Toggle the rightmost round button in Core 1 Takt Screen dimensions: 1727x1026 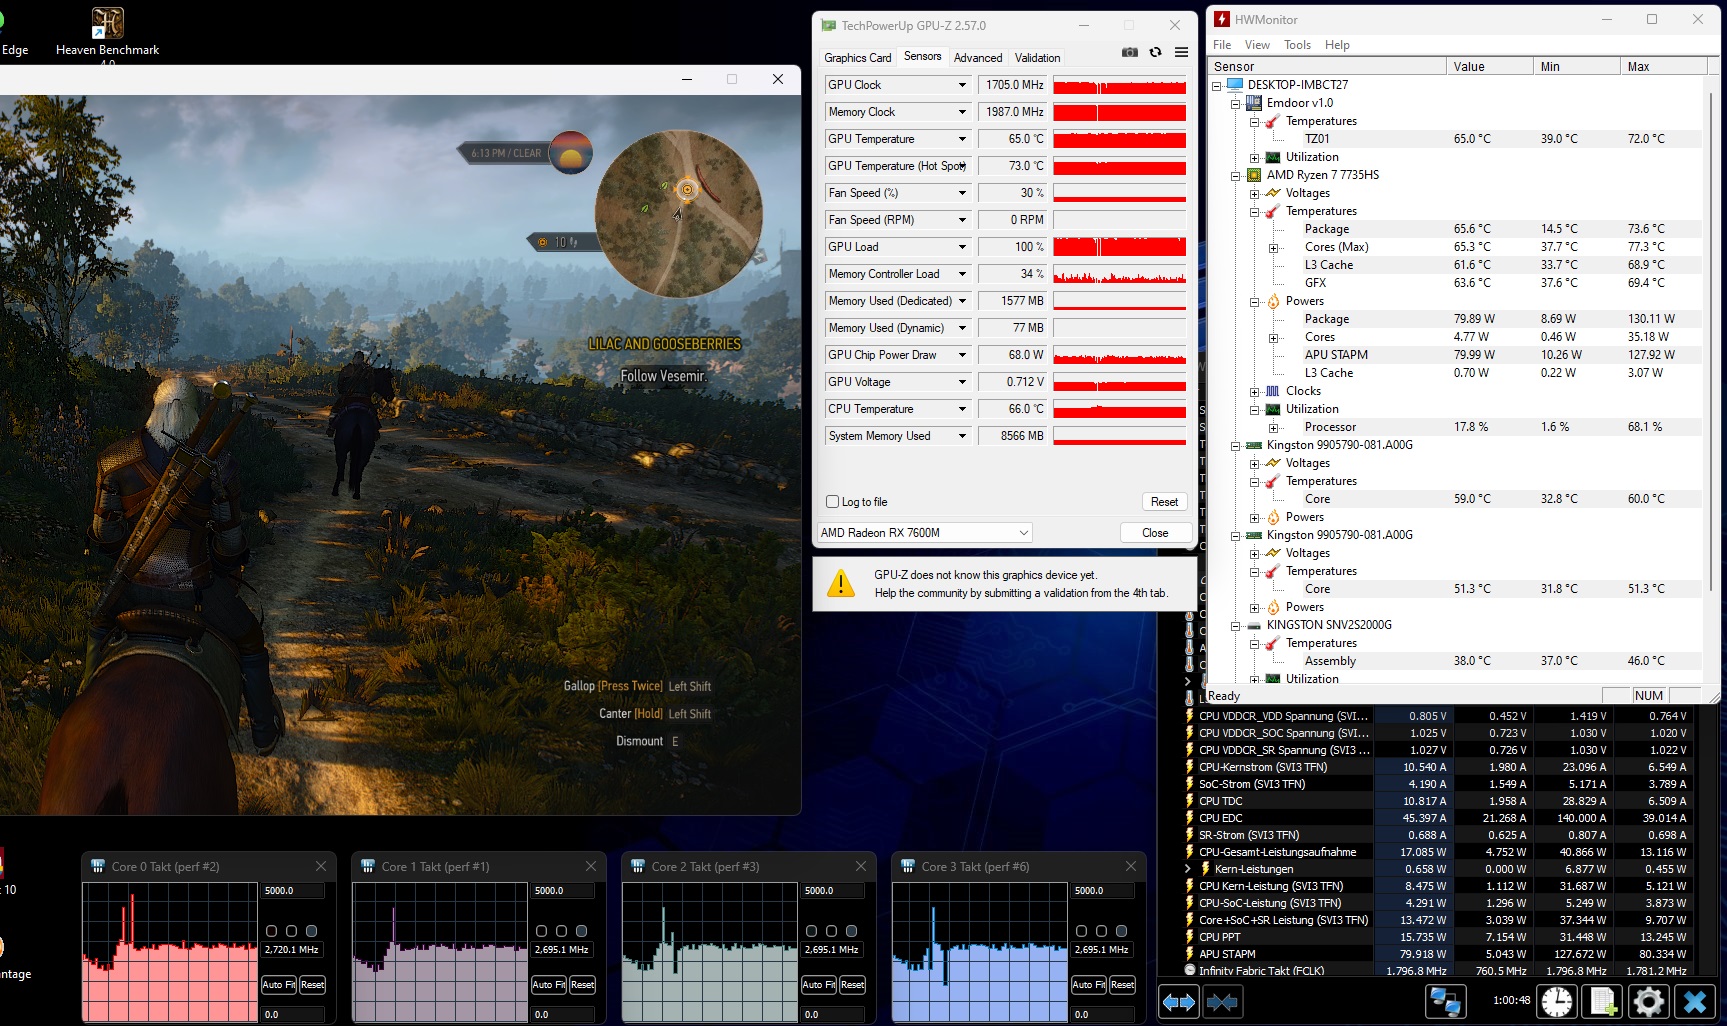[x=581, y=931]
